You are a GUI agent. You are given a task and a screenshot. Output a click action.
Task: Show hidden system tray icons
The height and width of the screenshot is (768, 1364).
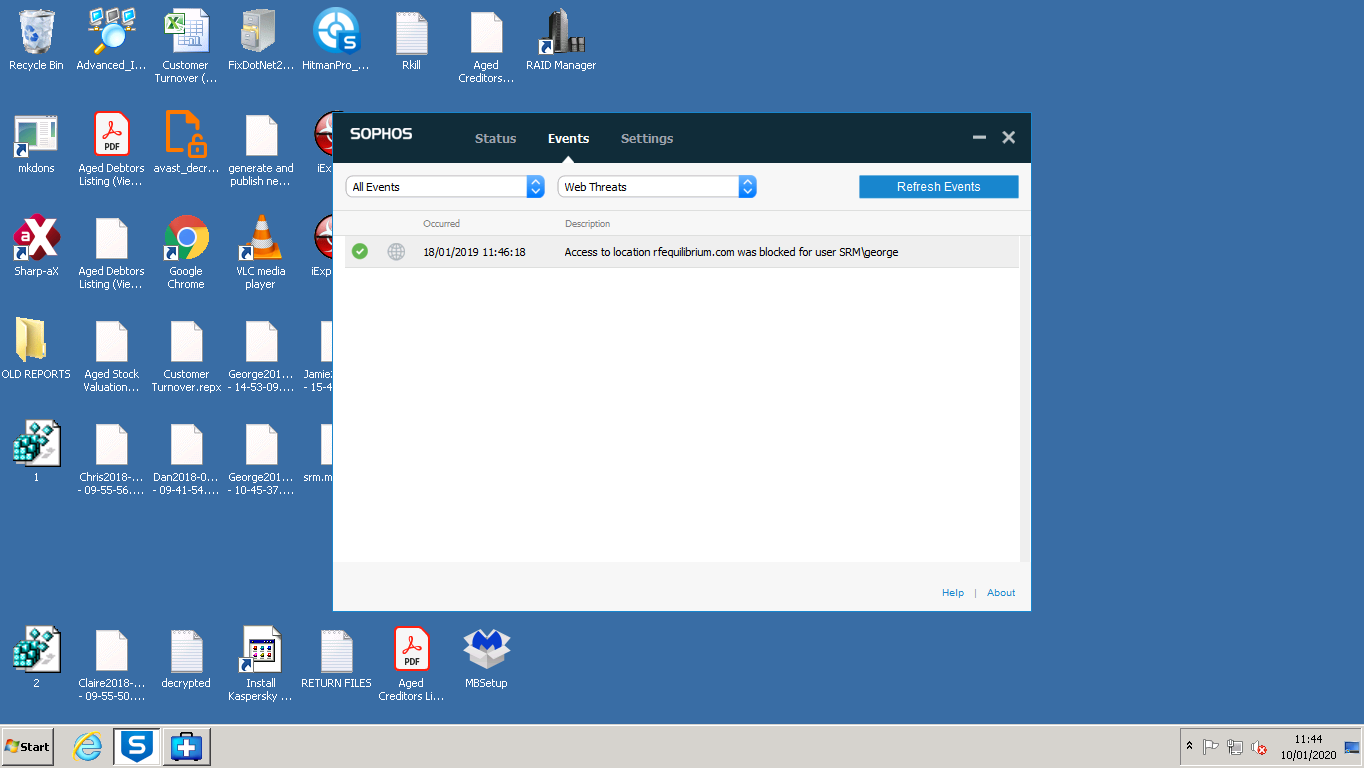1189,746
